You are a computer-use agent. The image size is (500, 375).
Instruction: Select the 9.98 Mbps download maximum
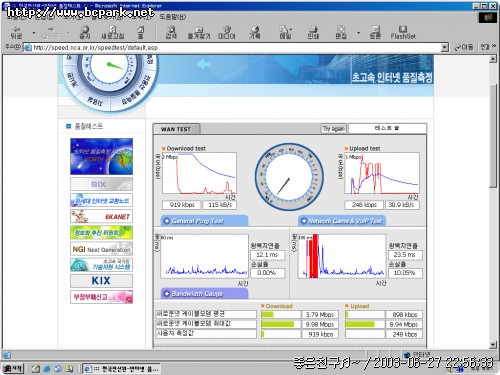(320, 324)
